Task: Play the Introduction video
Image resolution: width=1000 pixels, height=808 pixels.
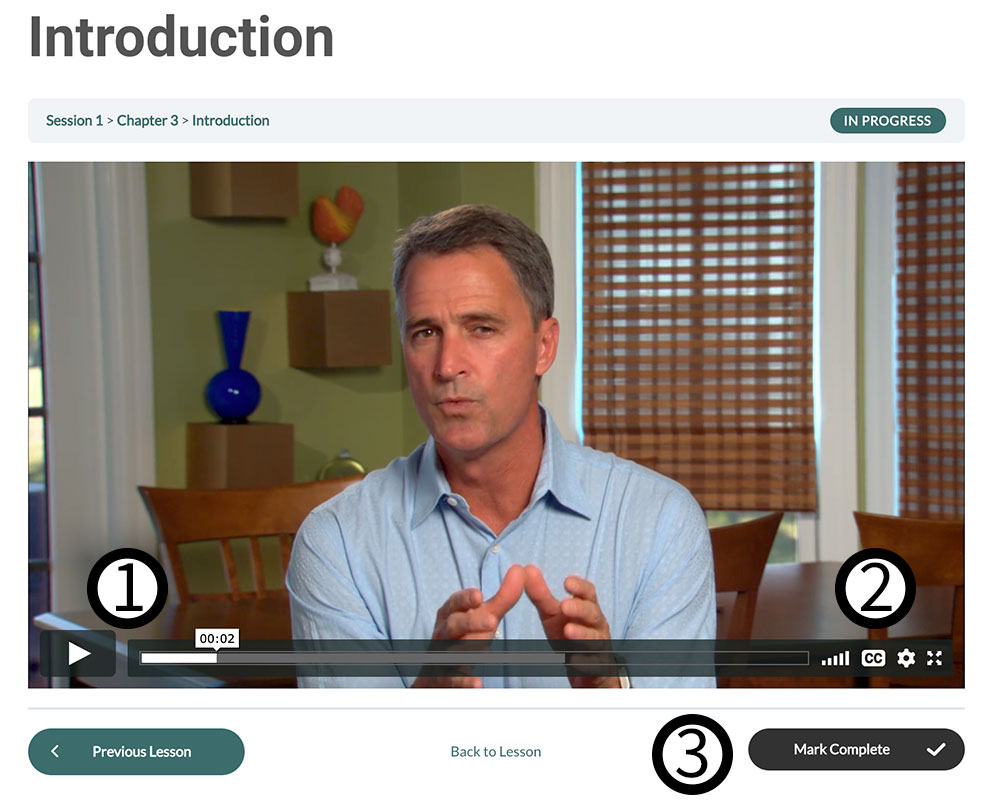Action: (x=78, y=653)
